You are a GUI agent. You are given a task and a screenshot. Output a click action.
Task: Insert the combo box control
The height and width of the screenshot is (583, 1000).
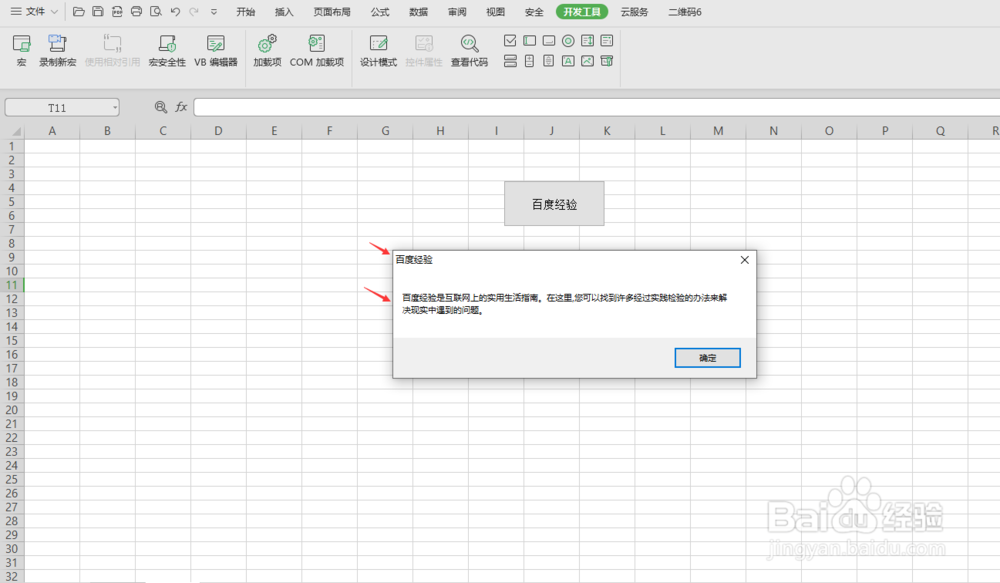coord(607,41)
